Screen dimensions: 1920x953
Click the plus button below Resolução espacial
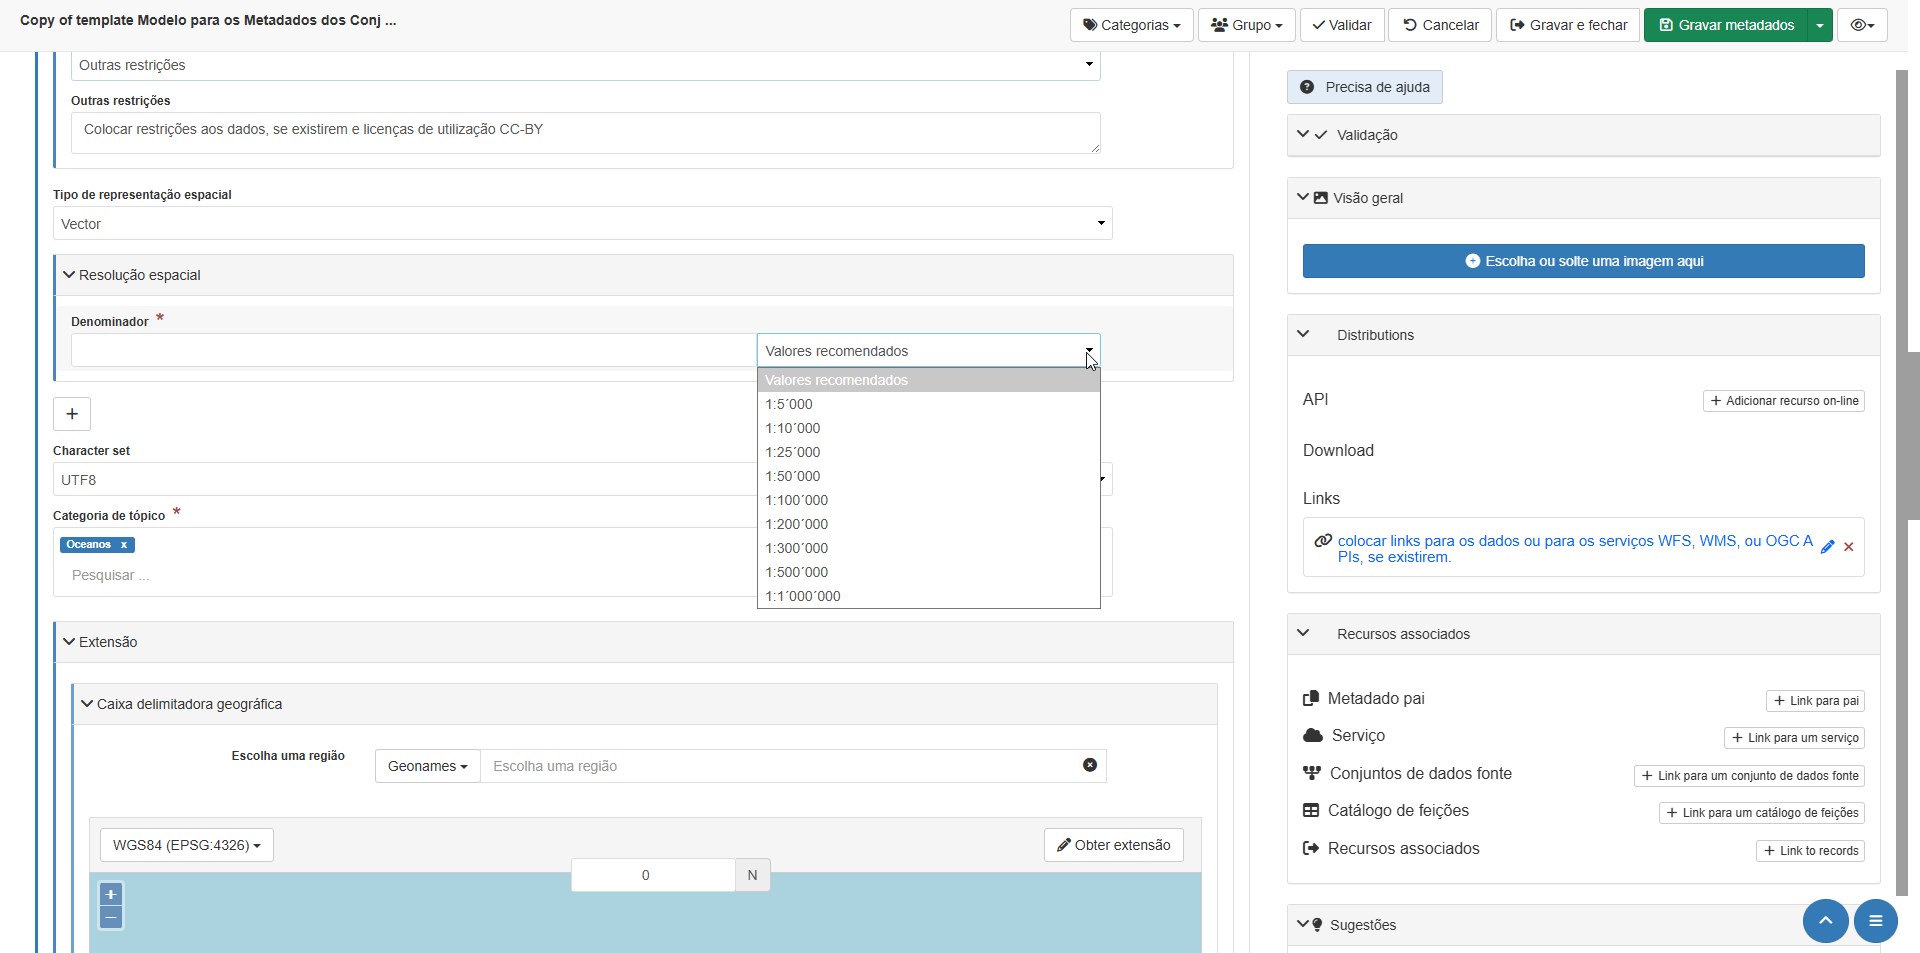coord(72,414)
